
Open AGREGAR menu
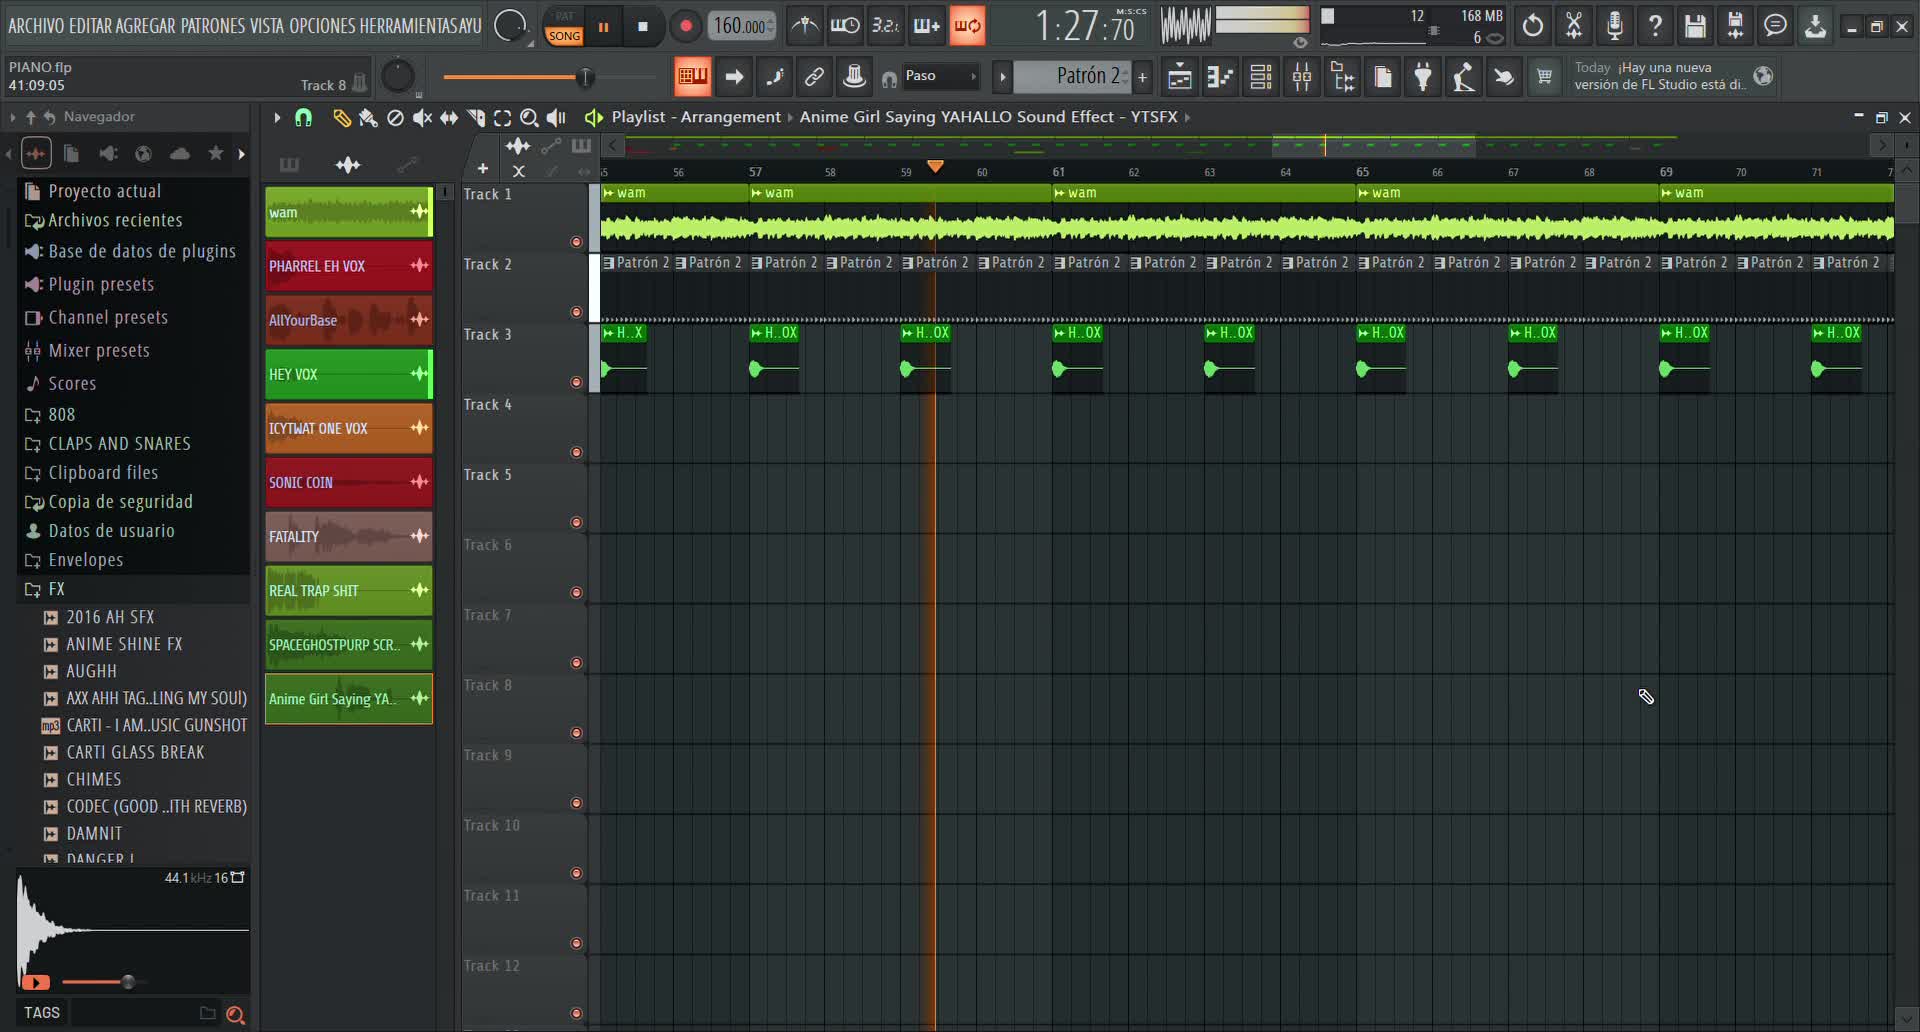coord(146,26)
